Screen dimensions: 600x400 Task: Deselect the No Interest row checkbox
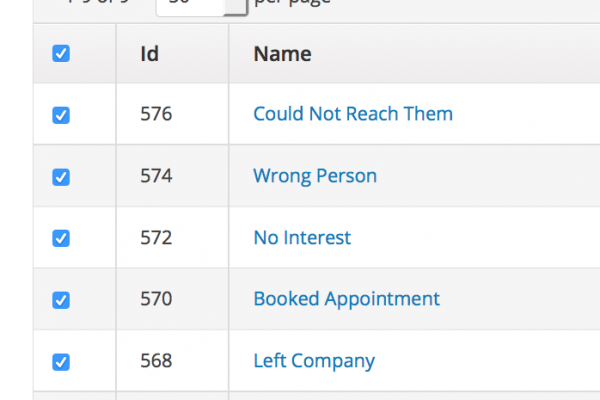61,239
